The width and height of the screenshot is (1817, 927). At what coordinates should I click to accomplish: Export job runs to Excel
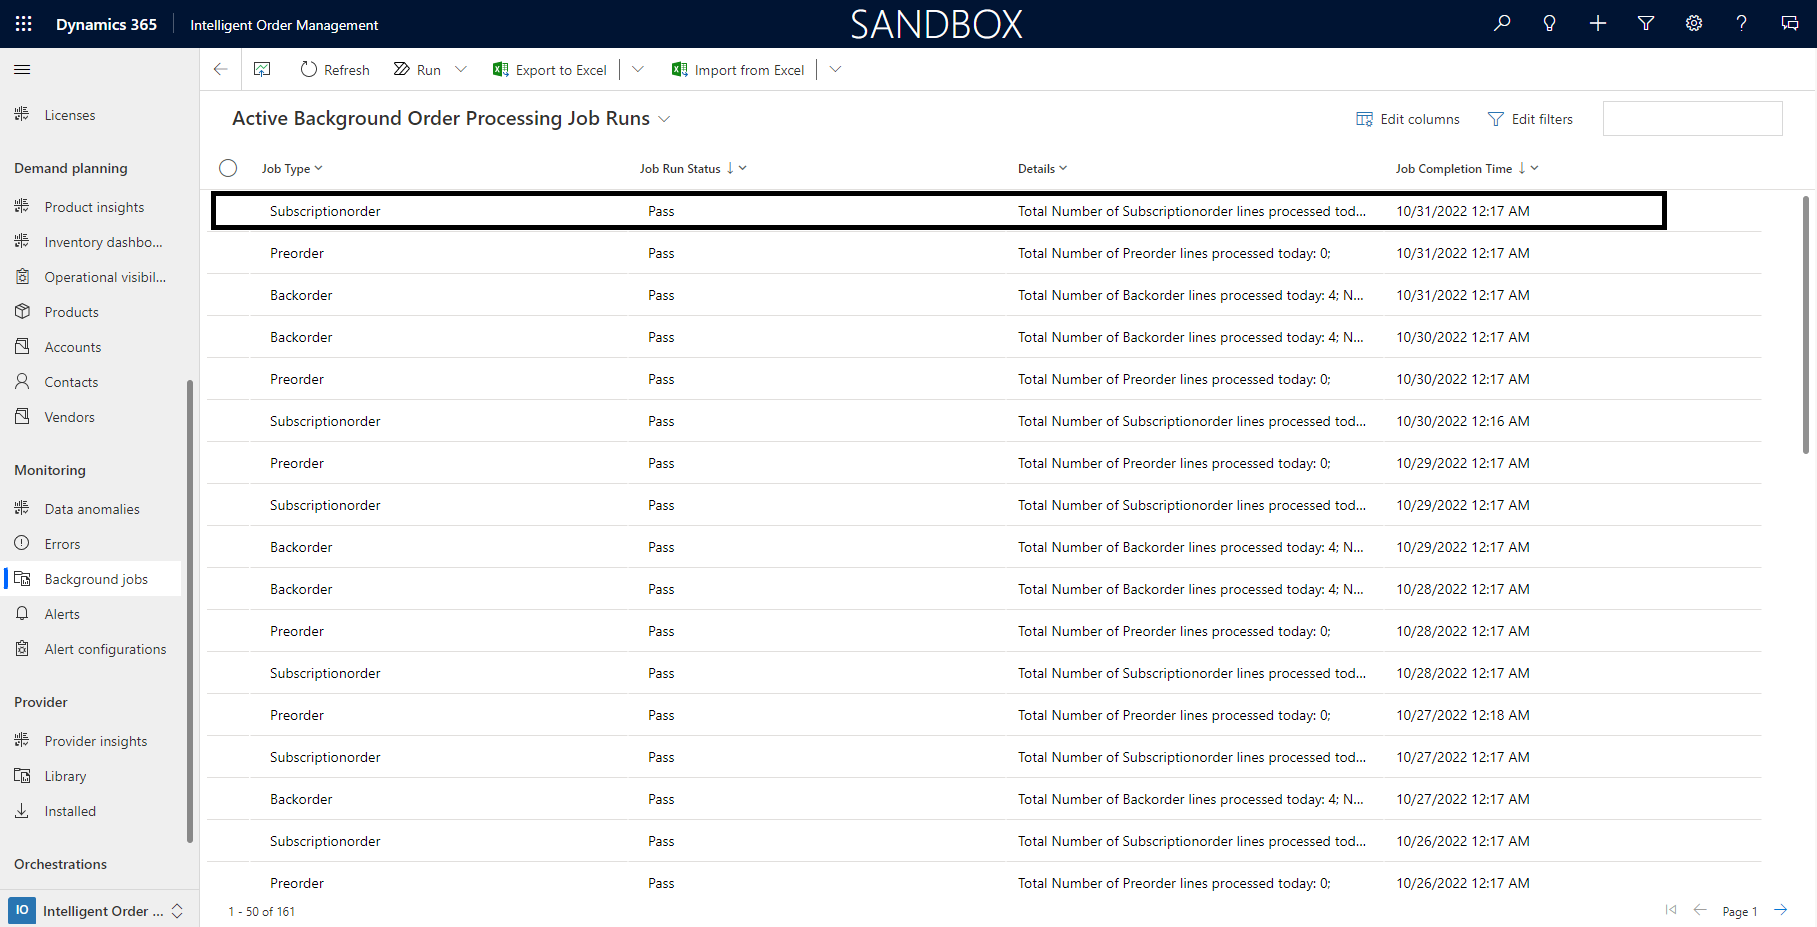pyautogui.click(x=549, y=69)
